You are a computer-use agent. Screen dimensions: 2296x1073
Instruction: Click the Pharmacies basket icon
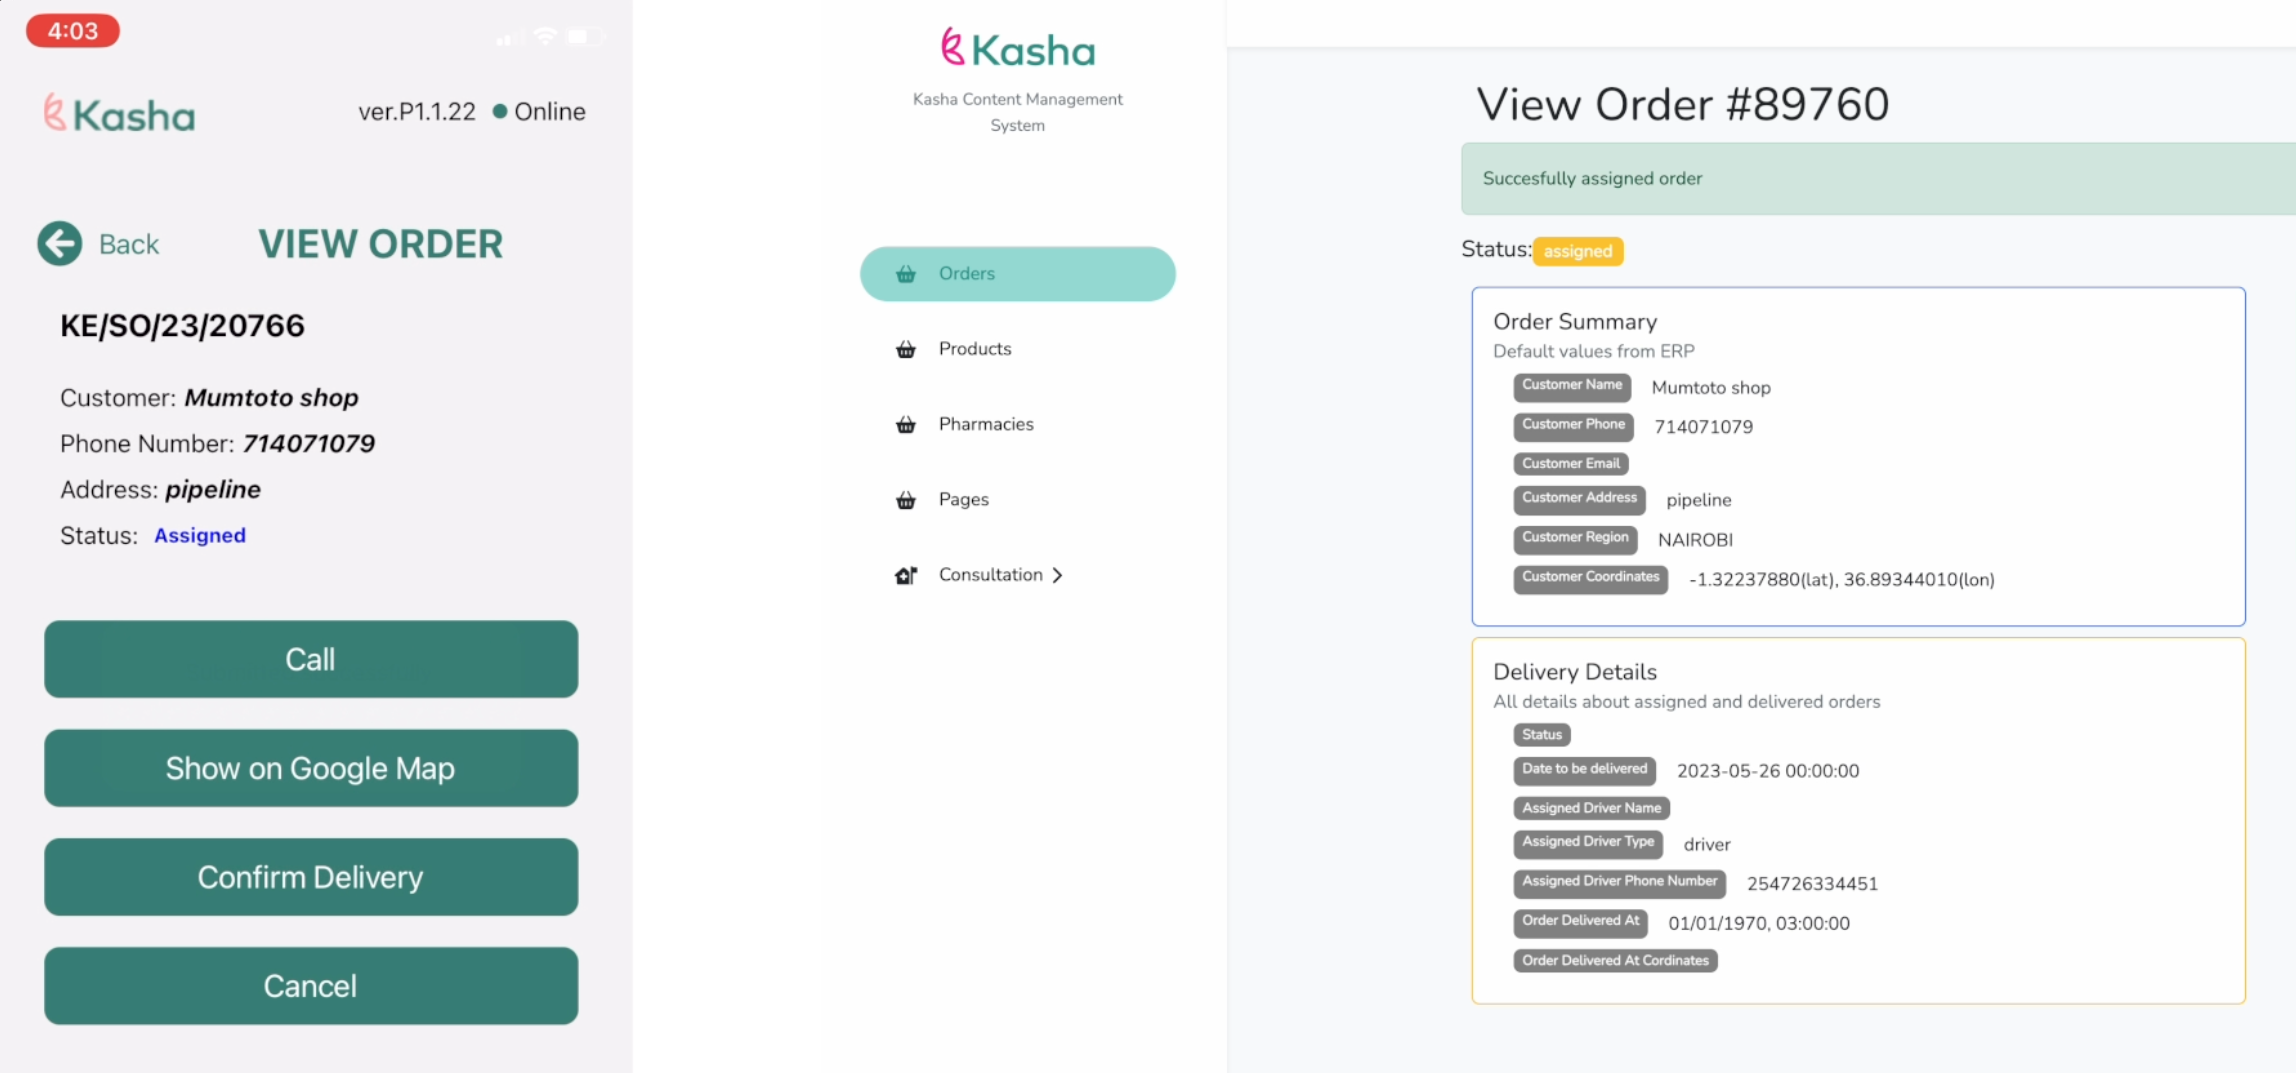(x=906, y=424)
